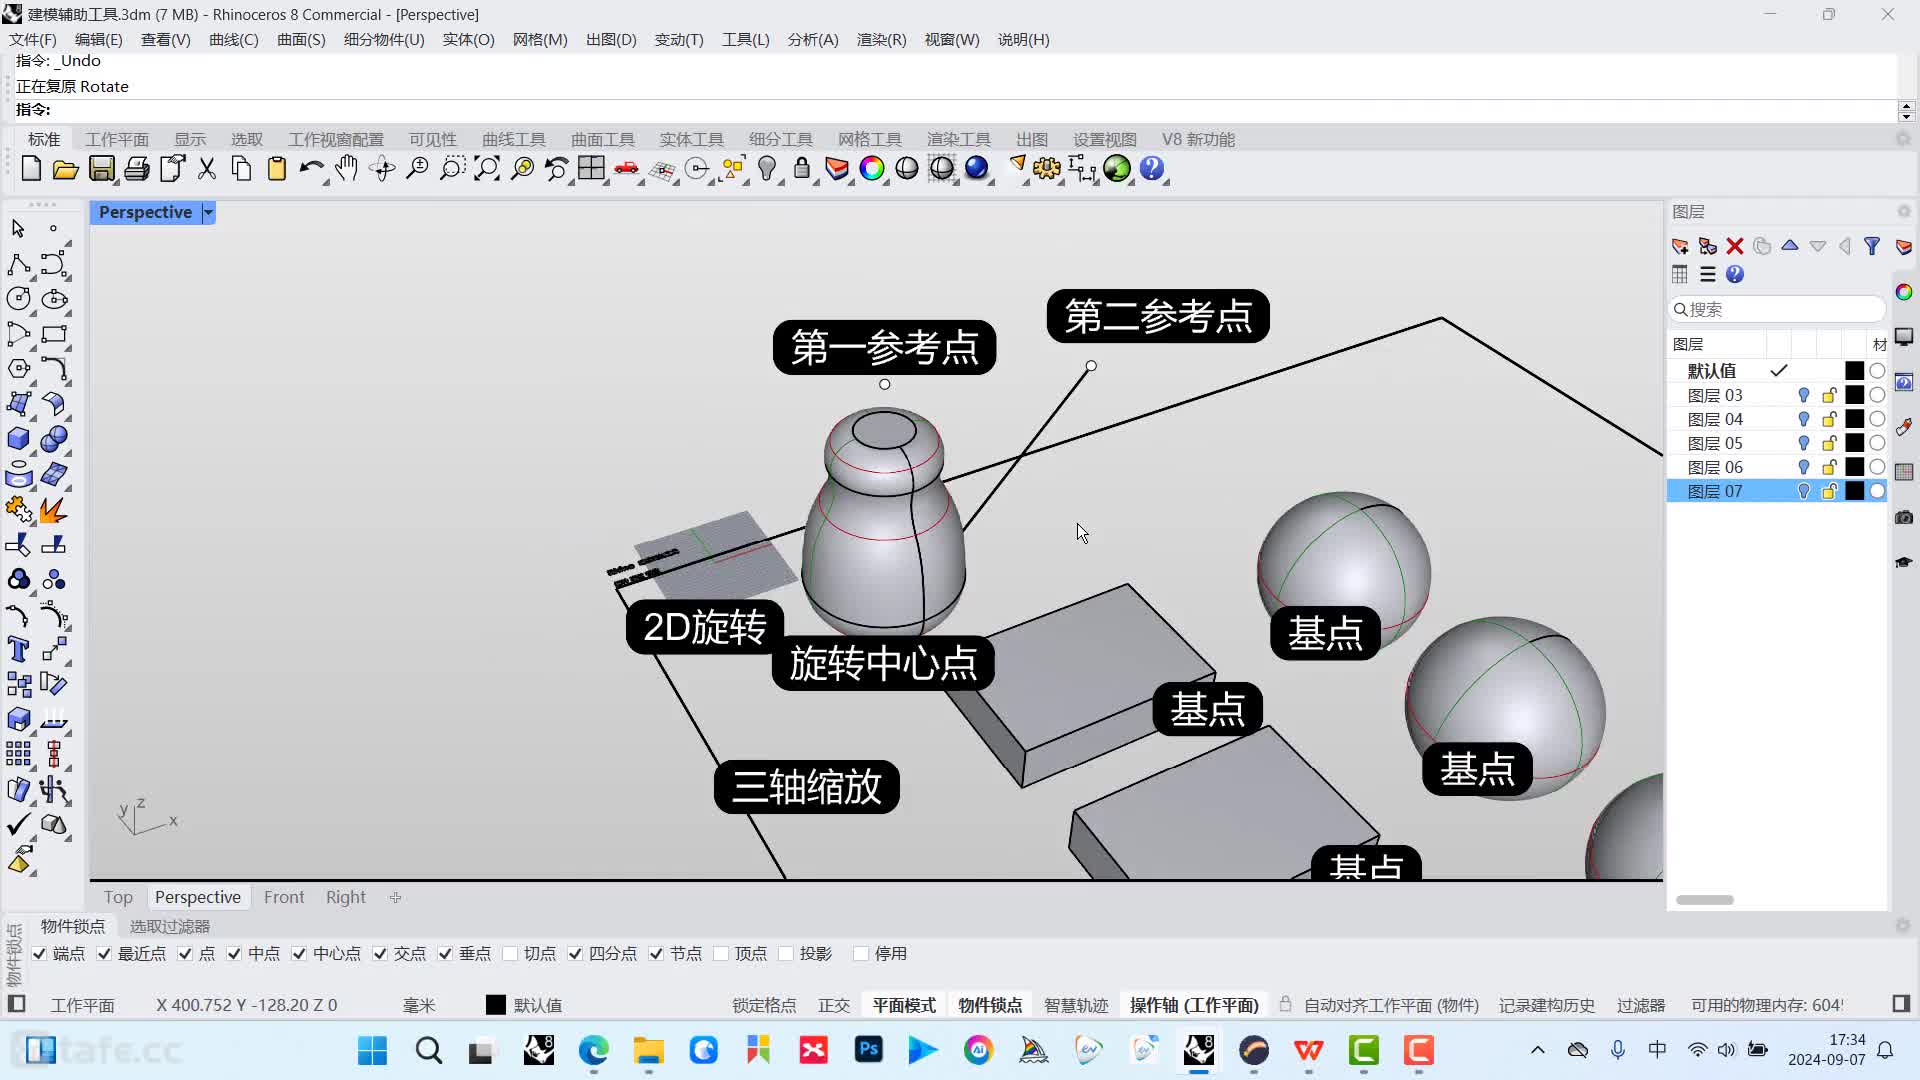This screenshot has height=1080, width=1920.
Task: Toggle visibility bulb of 图层 03
Action: 1804,395
